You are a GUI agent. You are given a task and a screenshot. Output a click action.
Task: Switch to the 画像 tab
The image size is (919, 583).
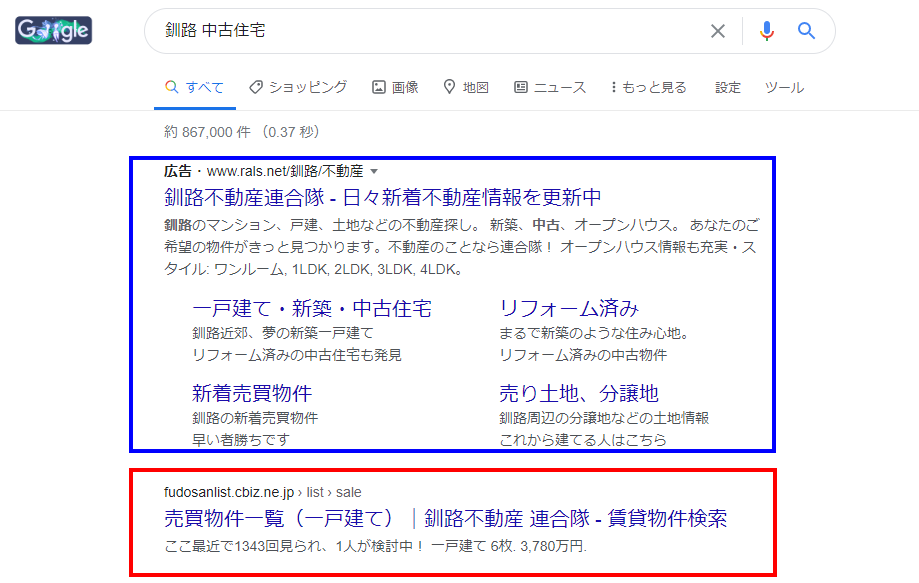[395, 88]
